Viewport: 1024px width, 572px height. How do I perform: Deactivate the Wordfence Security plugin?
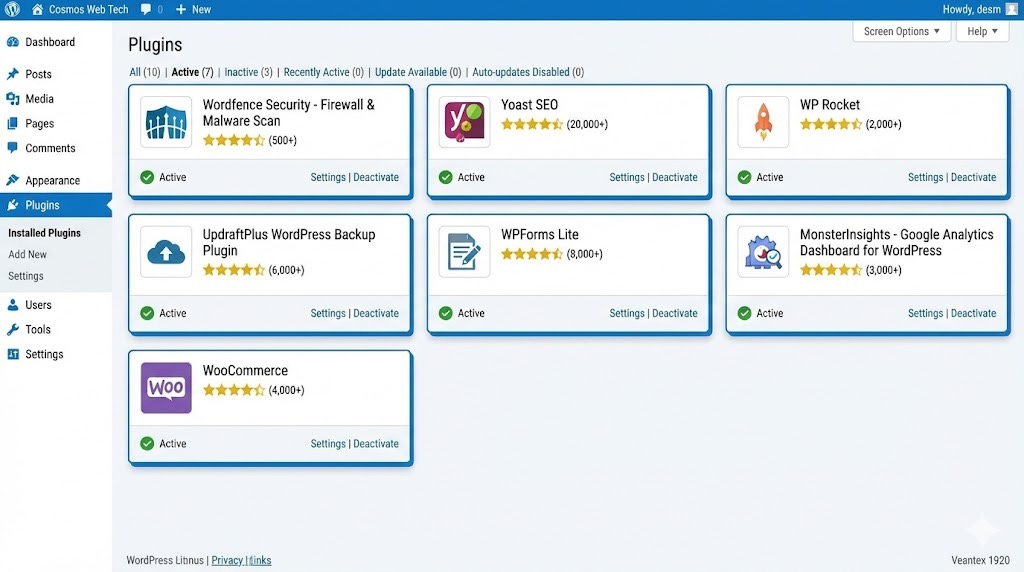pyautogui.click(x=376, y=177)
